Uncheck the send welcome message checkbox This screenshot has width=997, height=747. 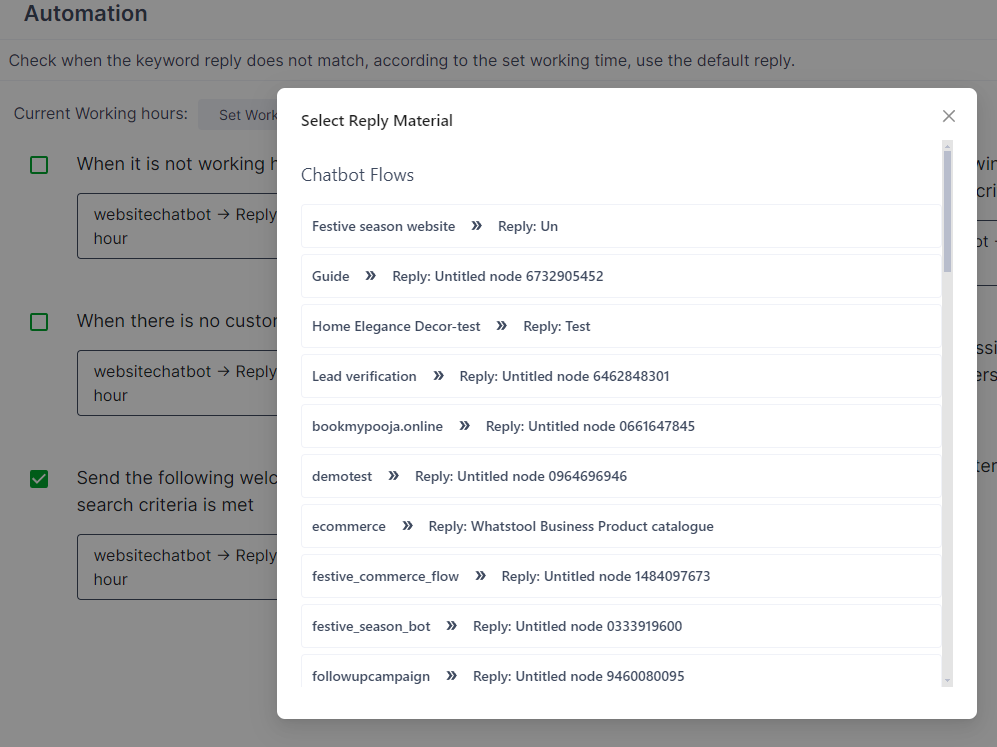tap(39, 479)
